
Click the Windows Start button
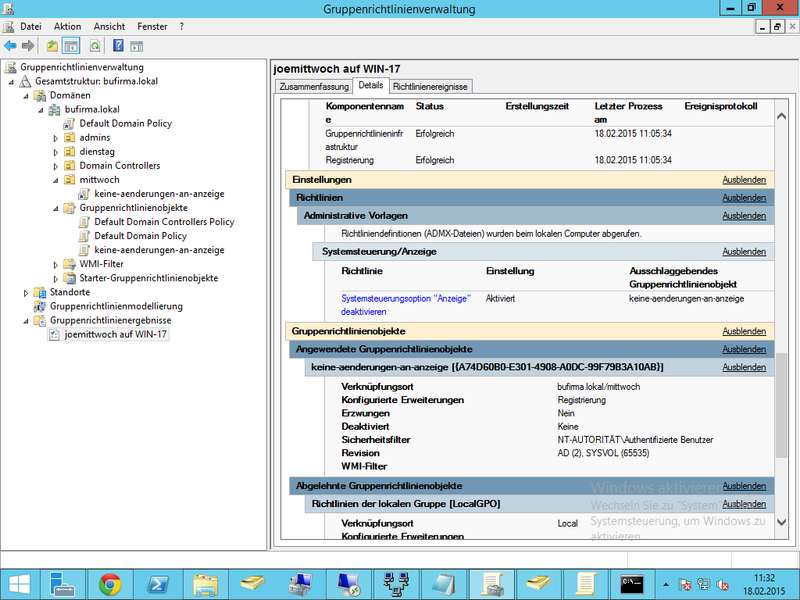coord(20,584)
